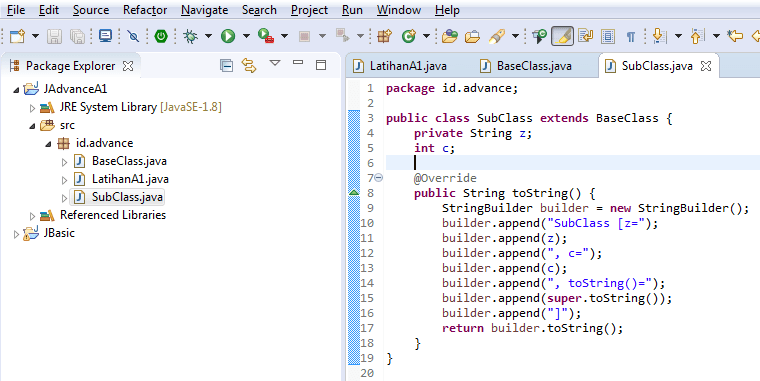This screenshot has height=381, width=760.
Task: Open the Project menu
Action: pos(309,10)
